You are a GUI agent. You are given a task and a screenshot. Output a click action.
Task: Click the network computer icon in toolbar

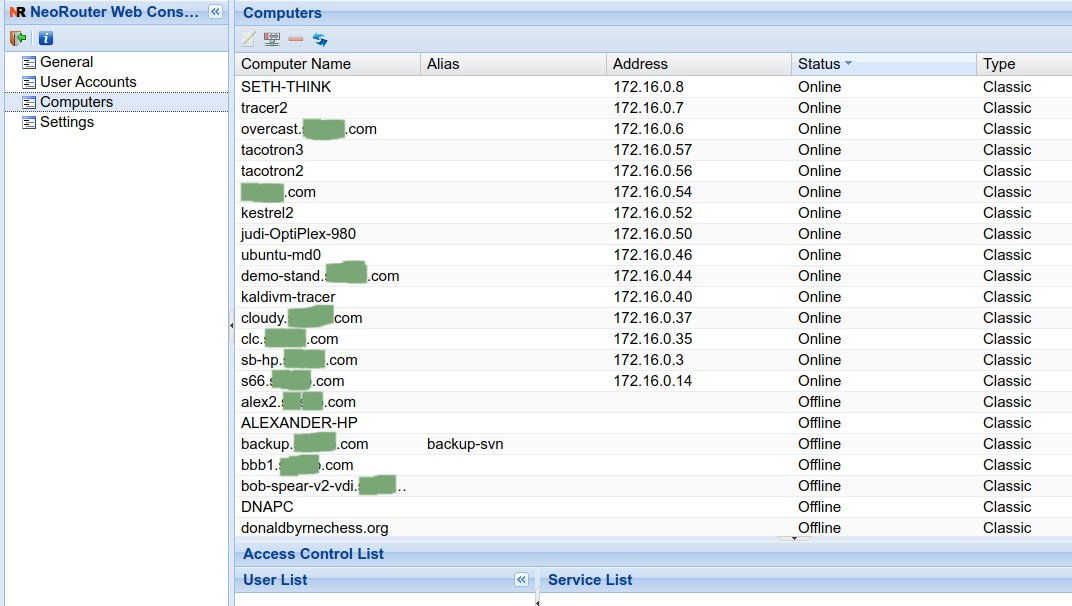click(271, 39)
